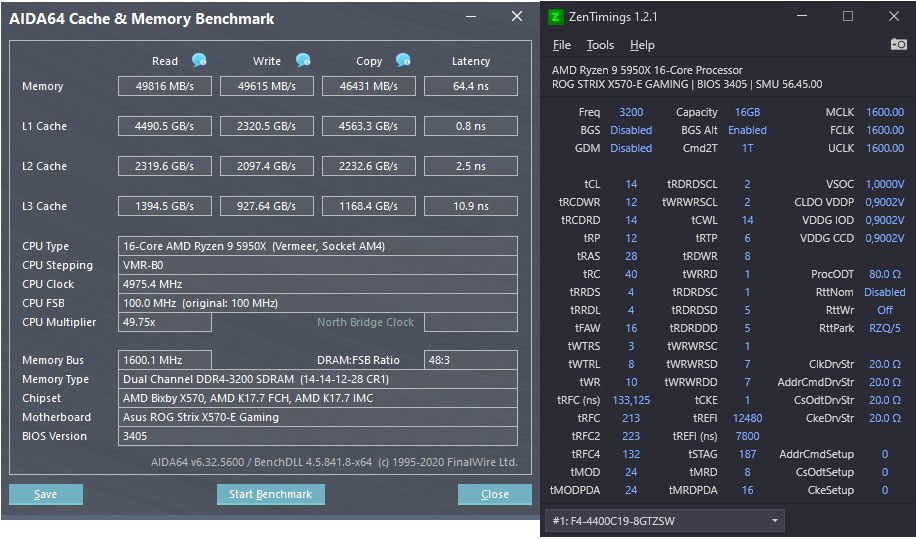The width and height of the screenshot is (916, 539).
Task: Click the CPU Type information field
Action: (x=318, y=246)
